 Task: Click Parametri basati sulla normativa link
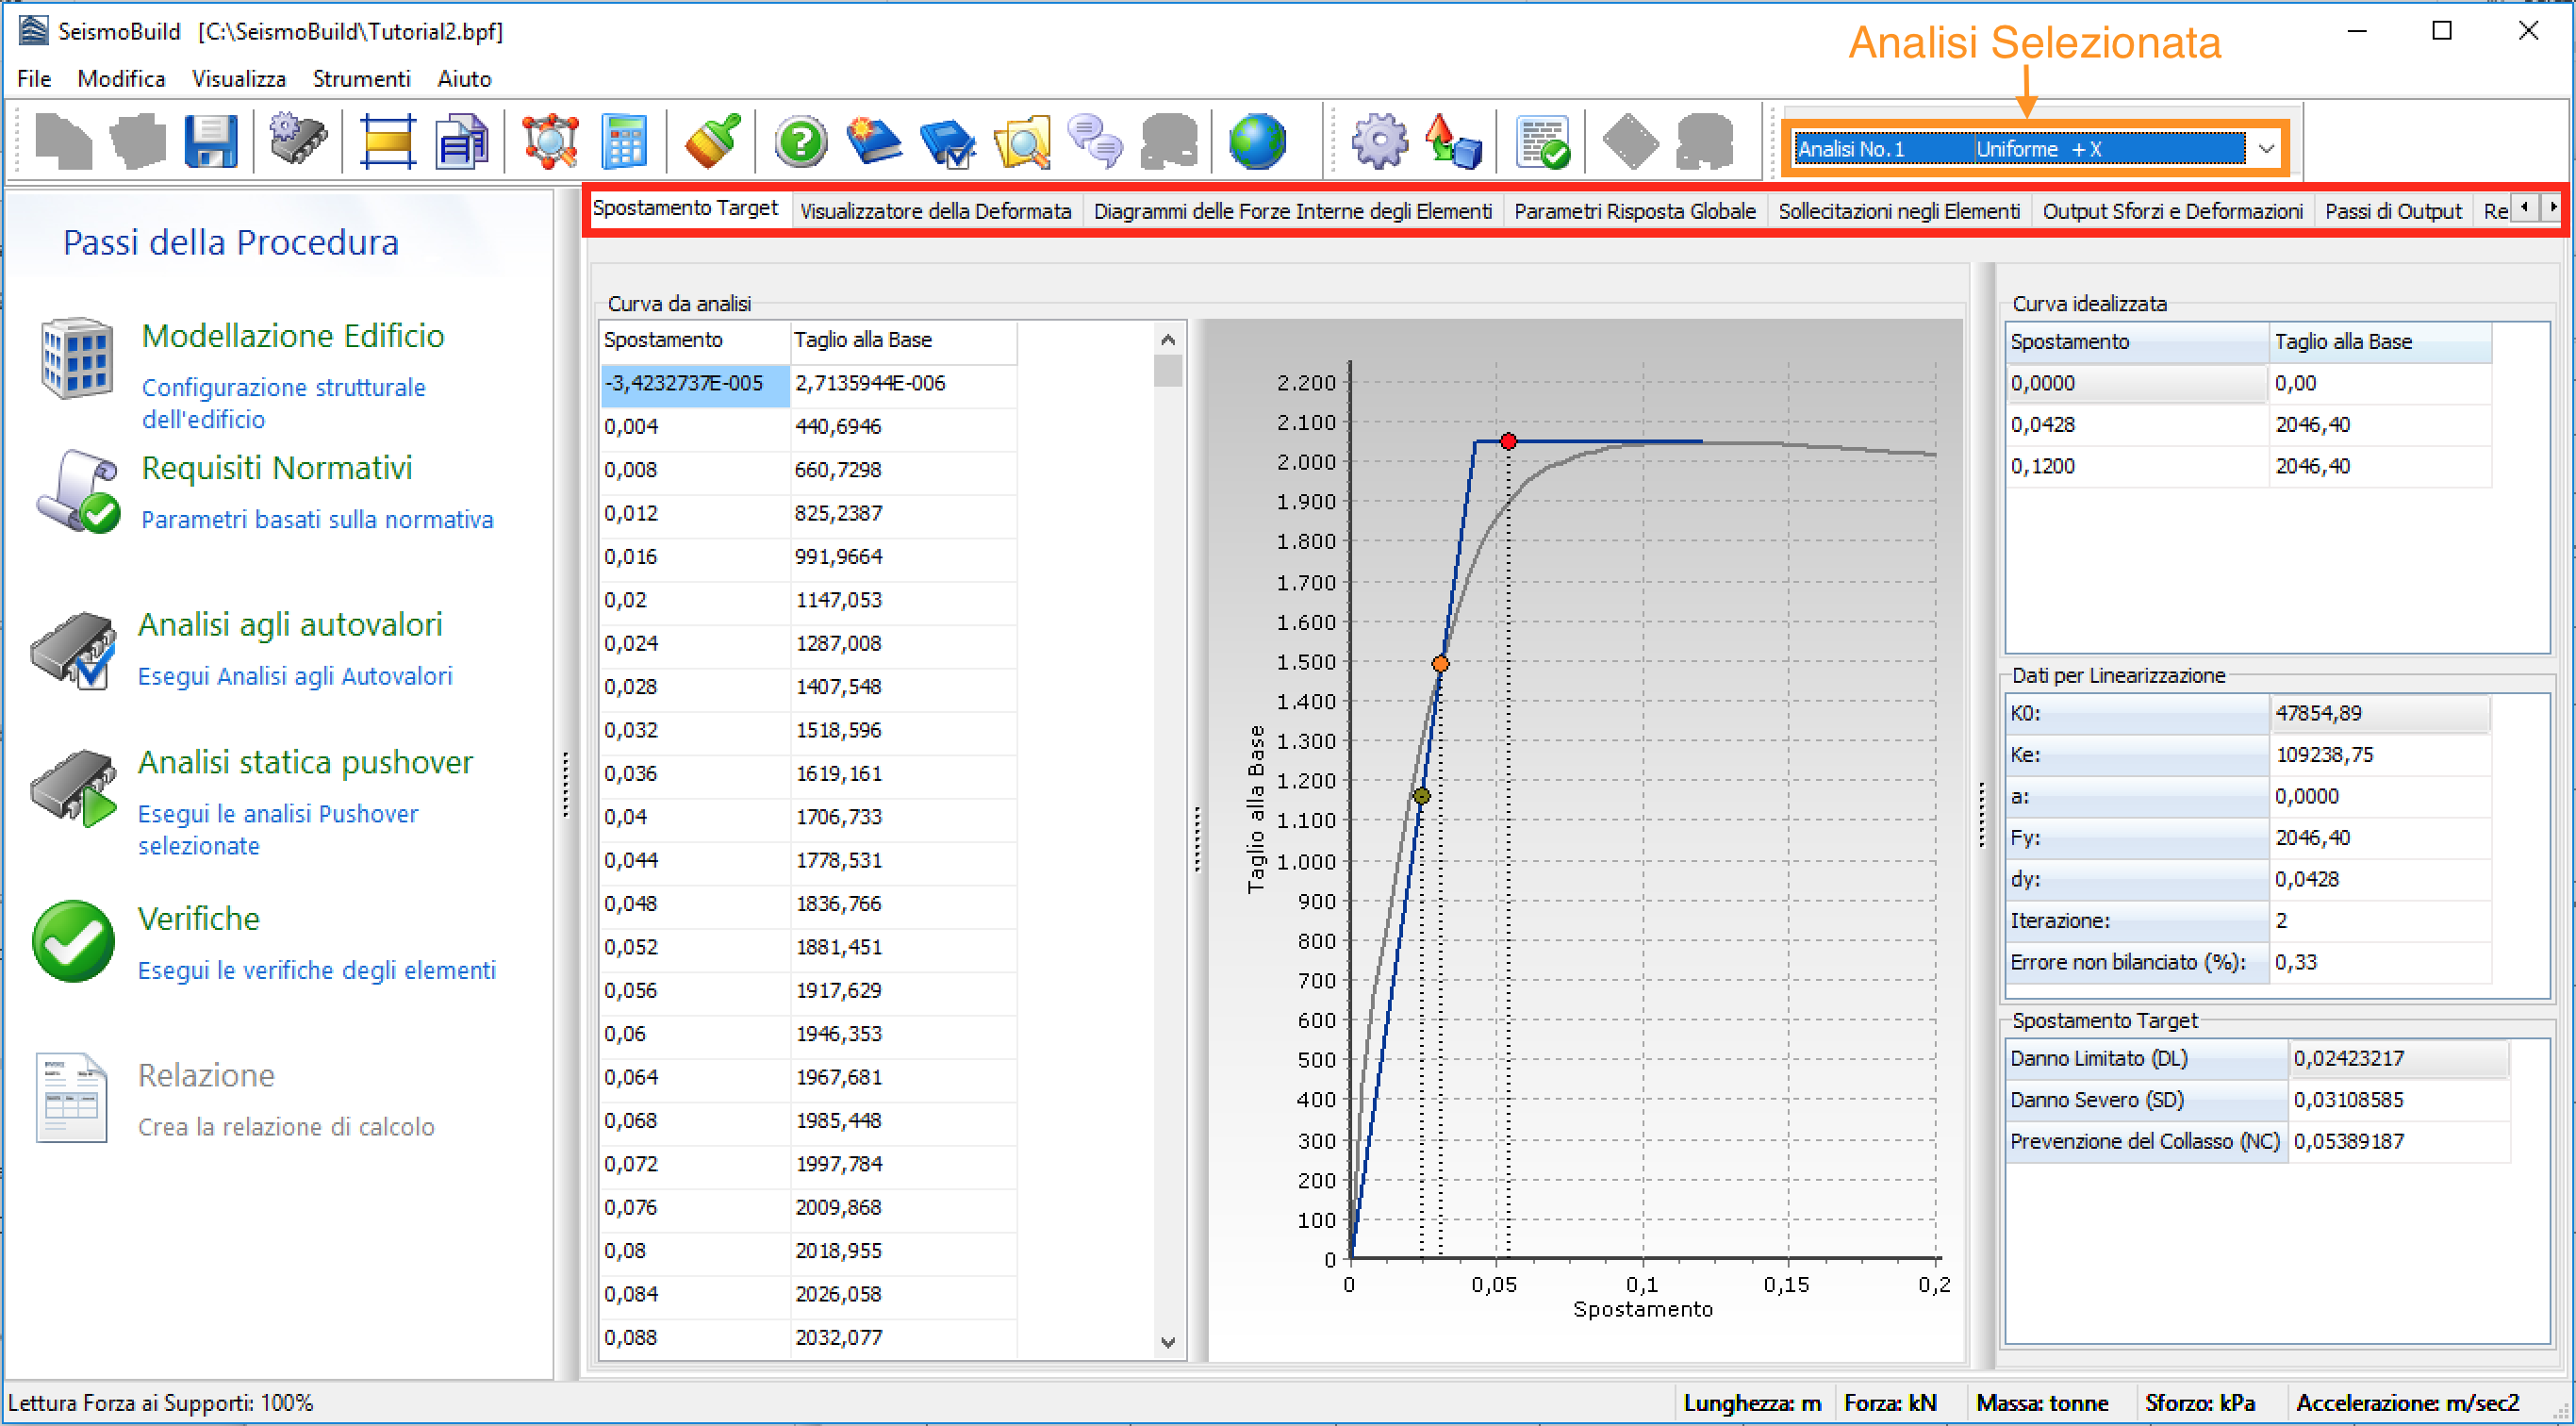tap(317, 519)
